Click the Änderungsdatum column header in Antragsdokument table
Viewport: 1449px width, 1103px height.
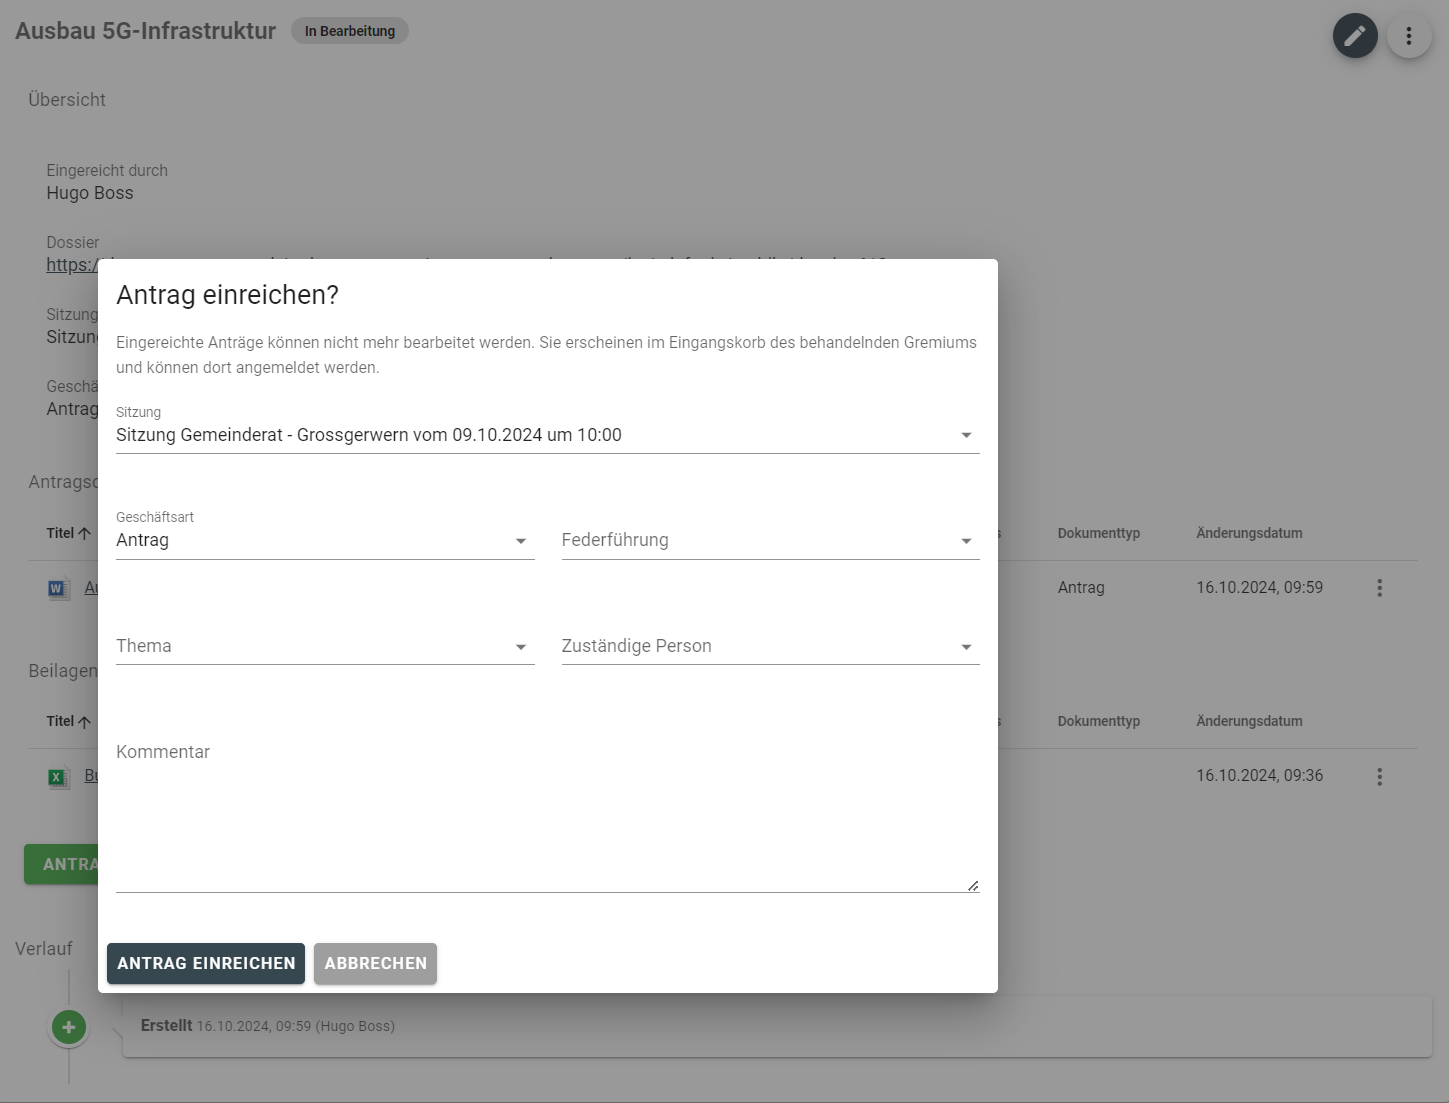point(1249,533)
